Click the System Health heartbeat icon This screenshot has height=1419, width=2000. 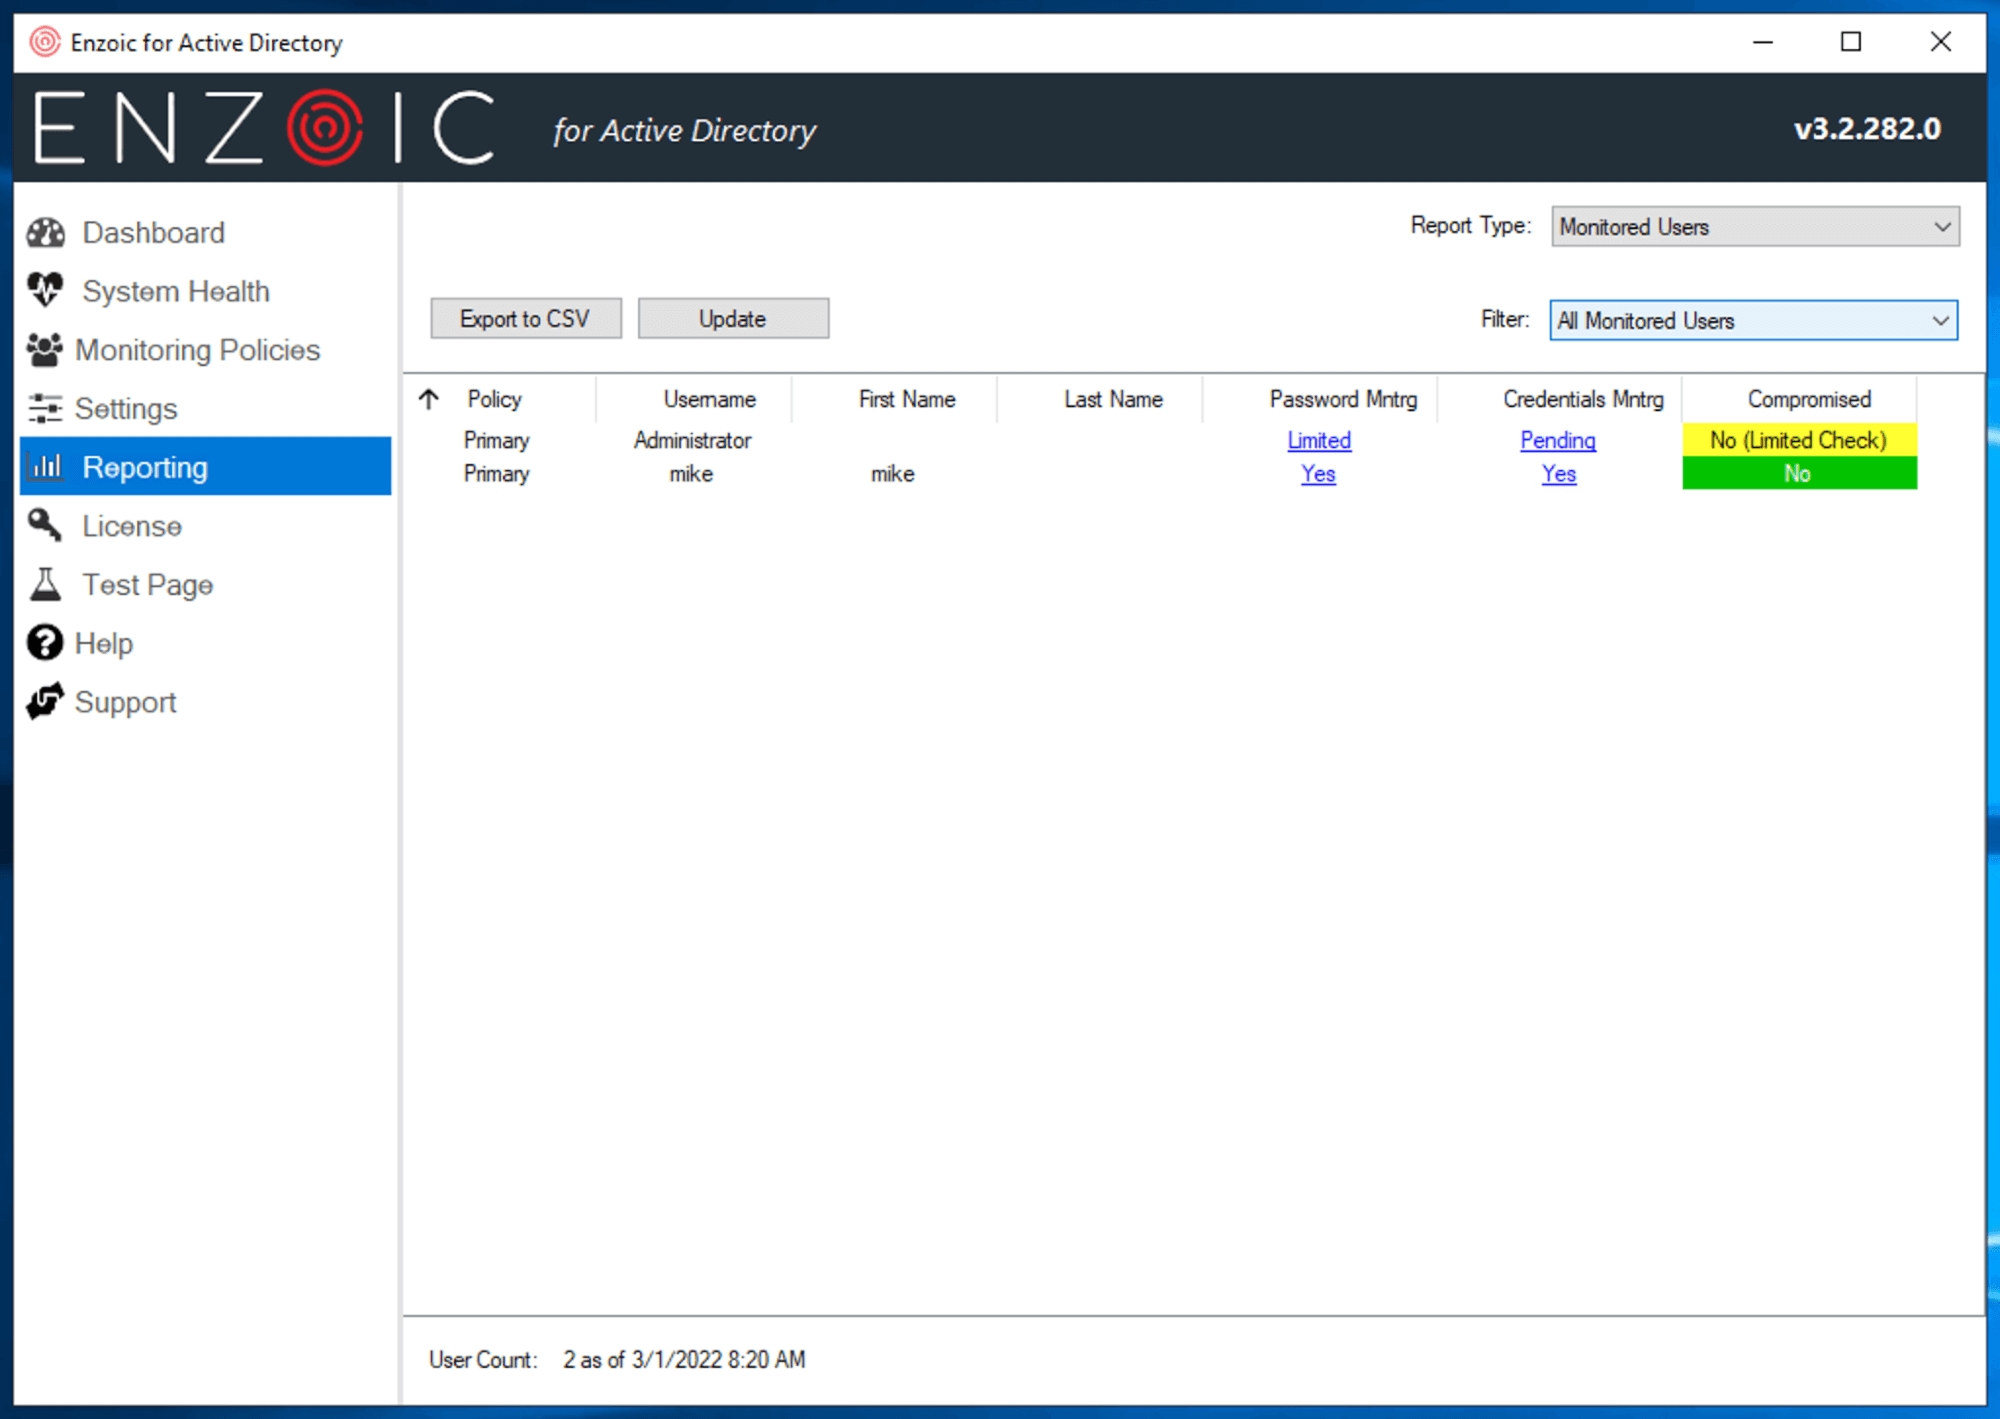(x=46, y=291)
